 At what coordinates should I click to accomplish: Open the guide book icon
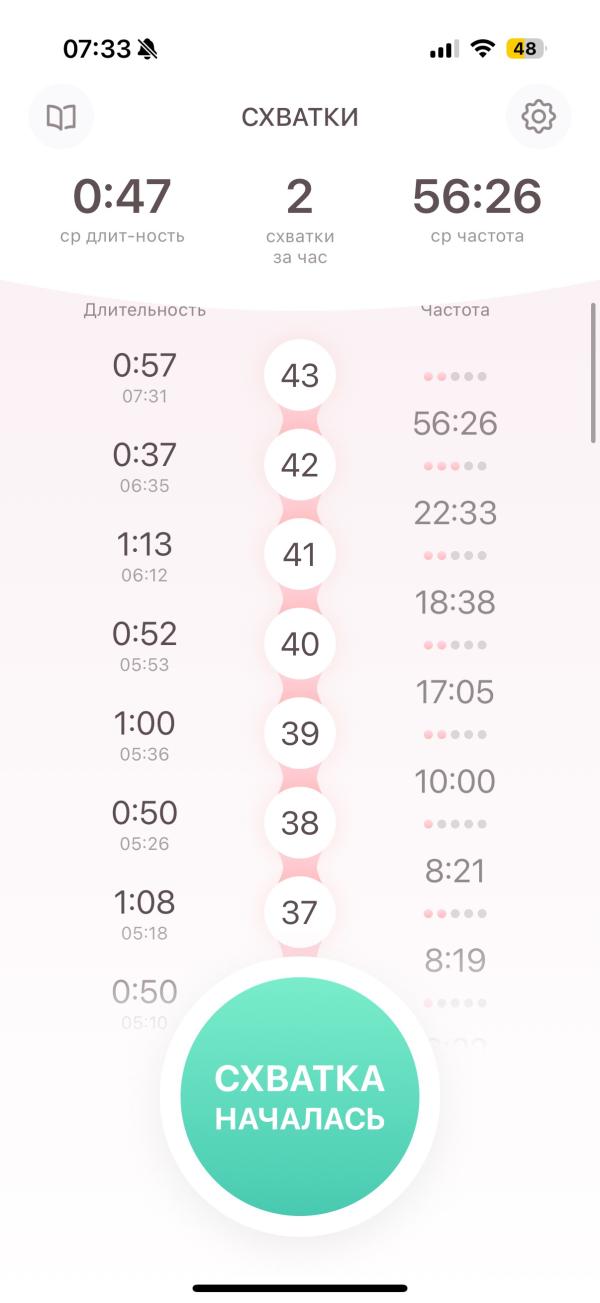point(61,117)
